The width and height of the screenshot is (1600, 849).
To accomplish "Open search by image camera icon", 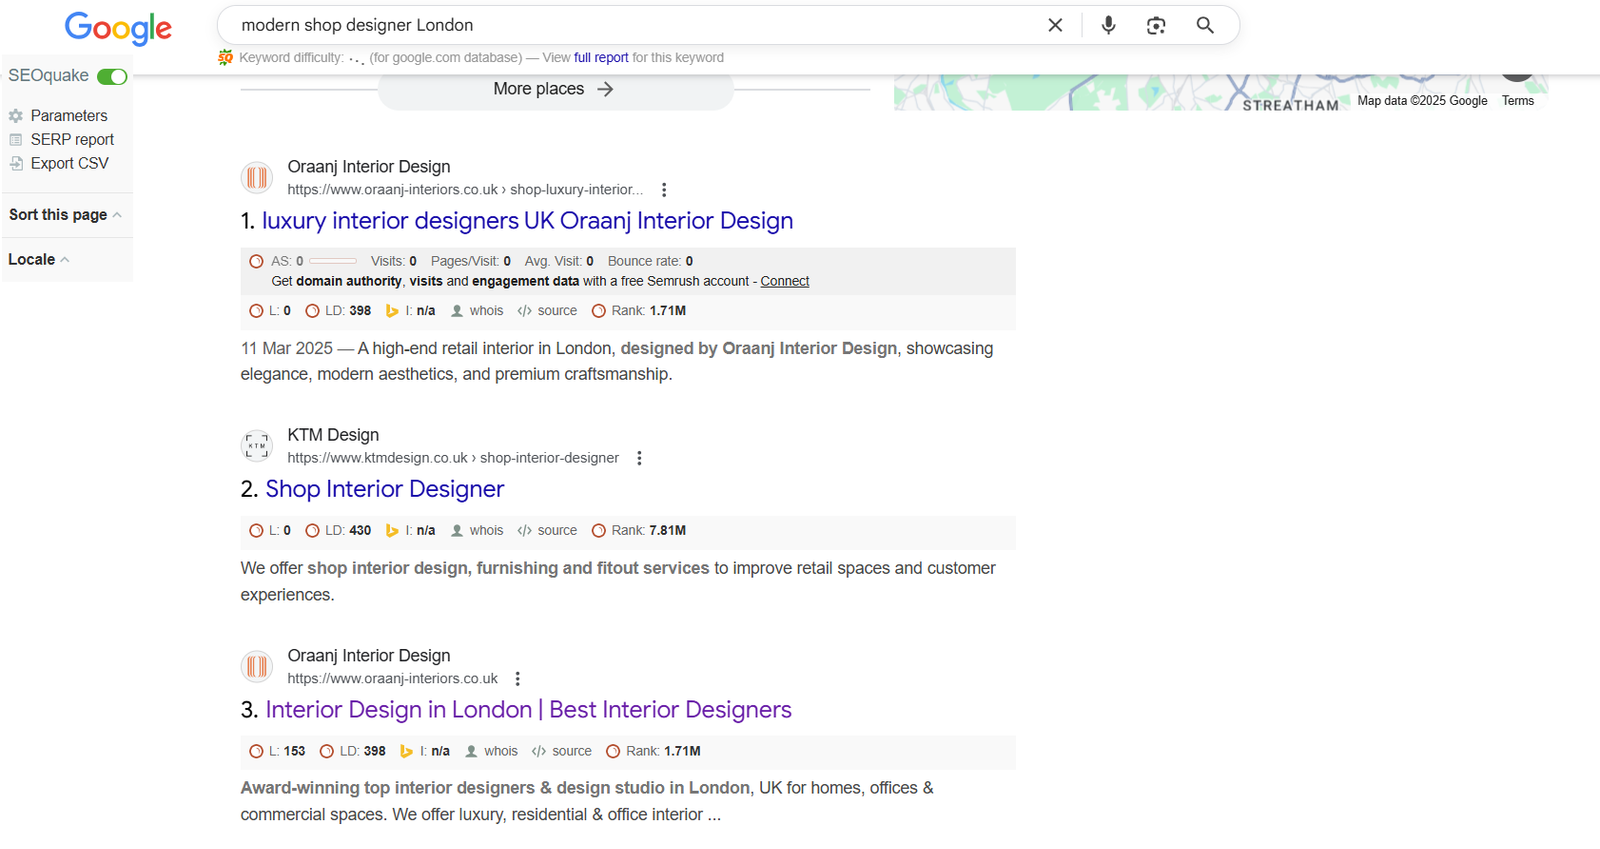I will (x=1156, y=25).
